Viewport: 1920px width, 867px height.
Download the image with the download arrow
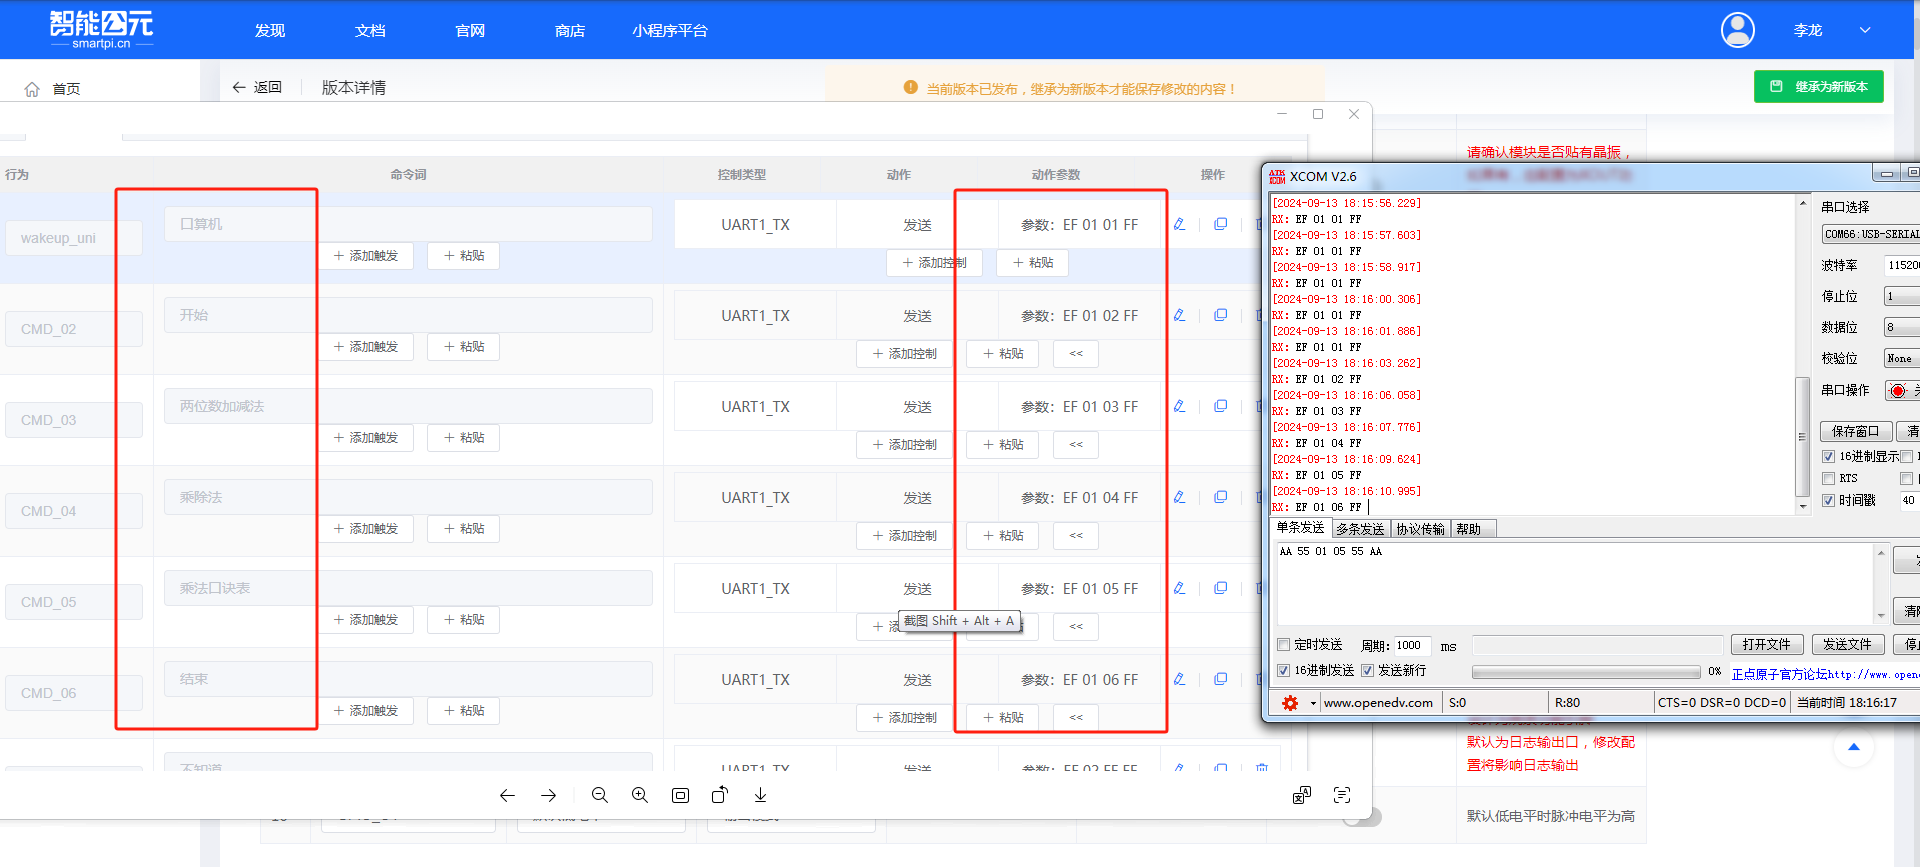point(760,795)
